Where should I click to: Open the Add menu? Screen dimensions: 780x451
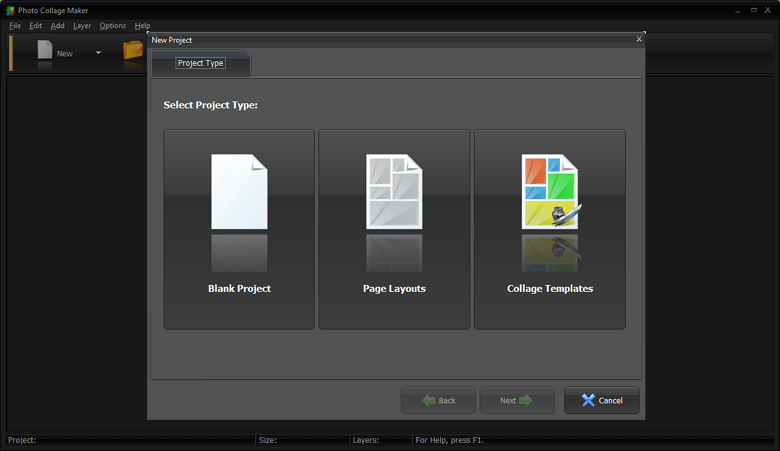click(58, 25)
